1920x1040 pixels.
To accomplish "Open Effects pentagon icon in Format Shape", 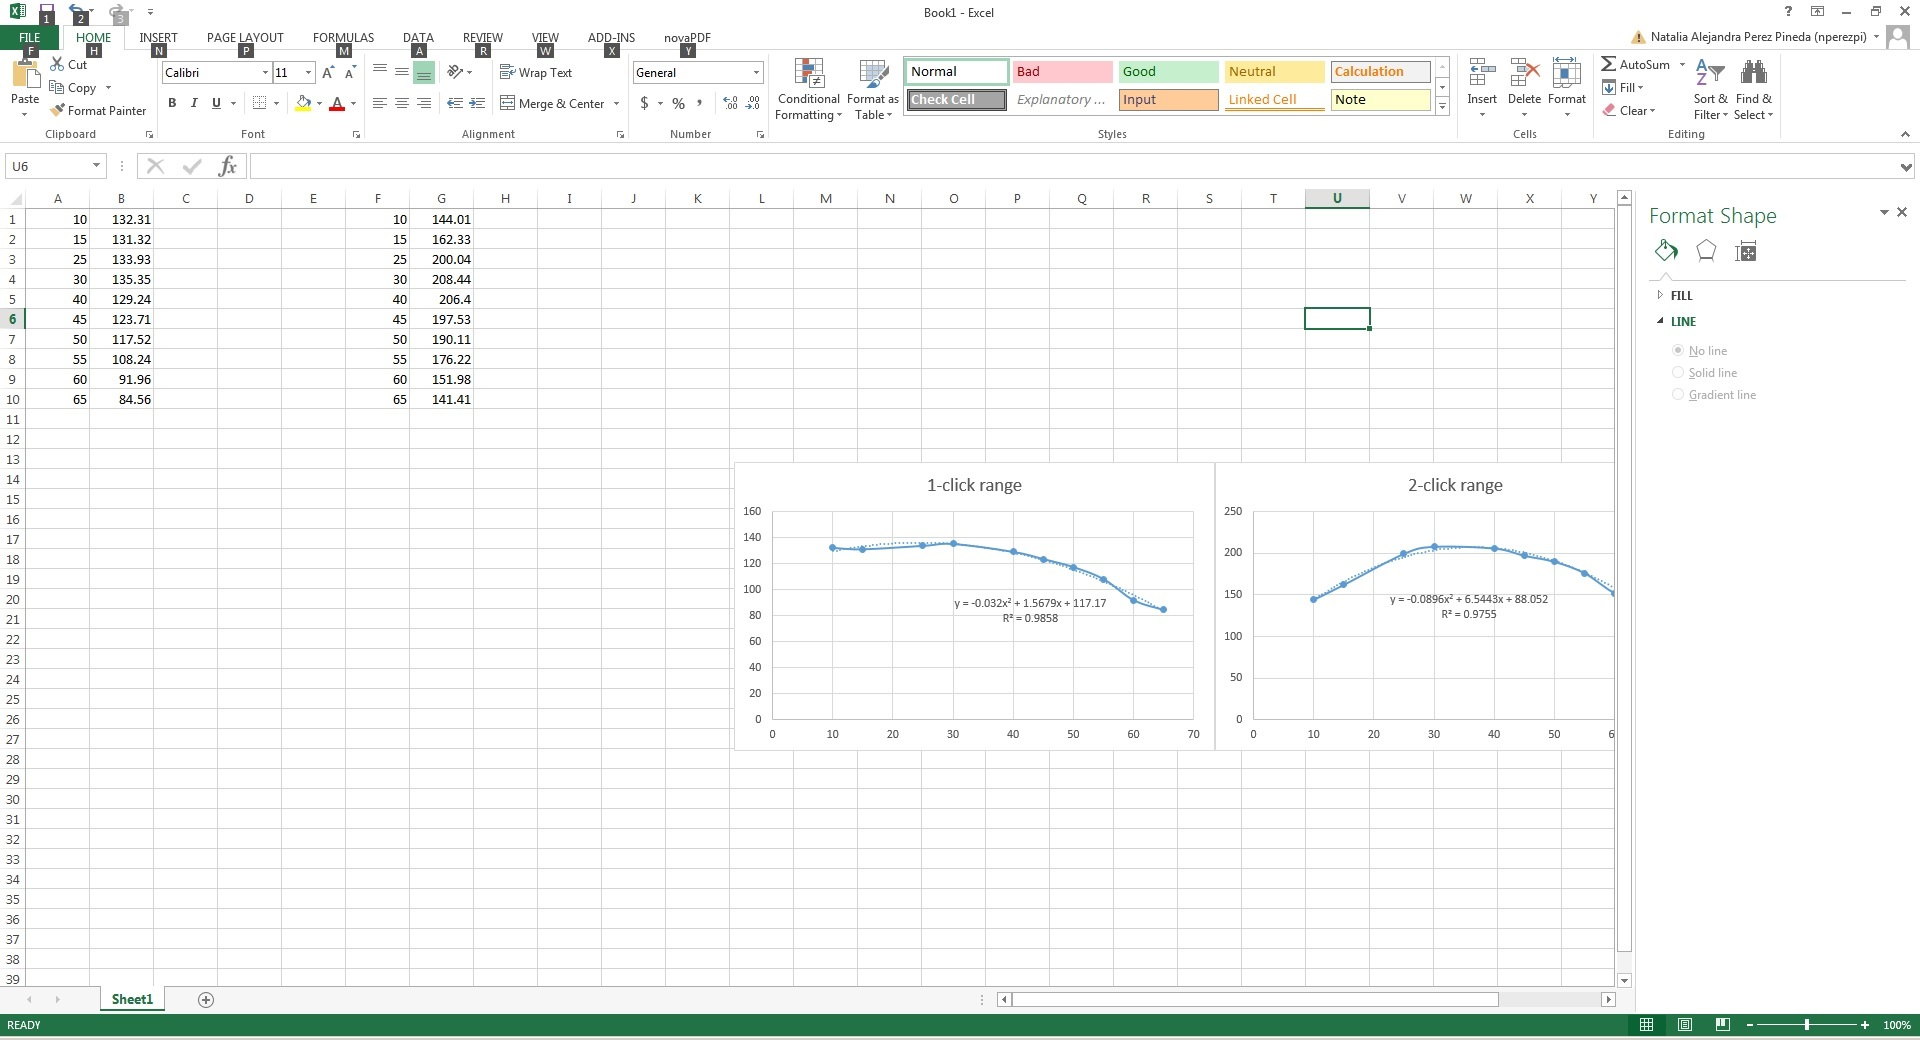I will [1706, 251].
